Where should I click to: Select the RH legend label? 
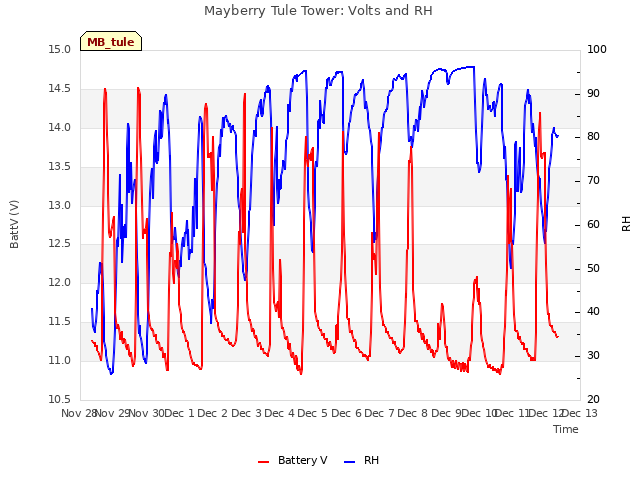[371, 460]
